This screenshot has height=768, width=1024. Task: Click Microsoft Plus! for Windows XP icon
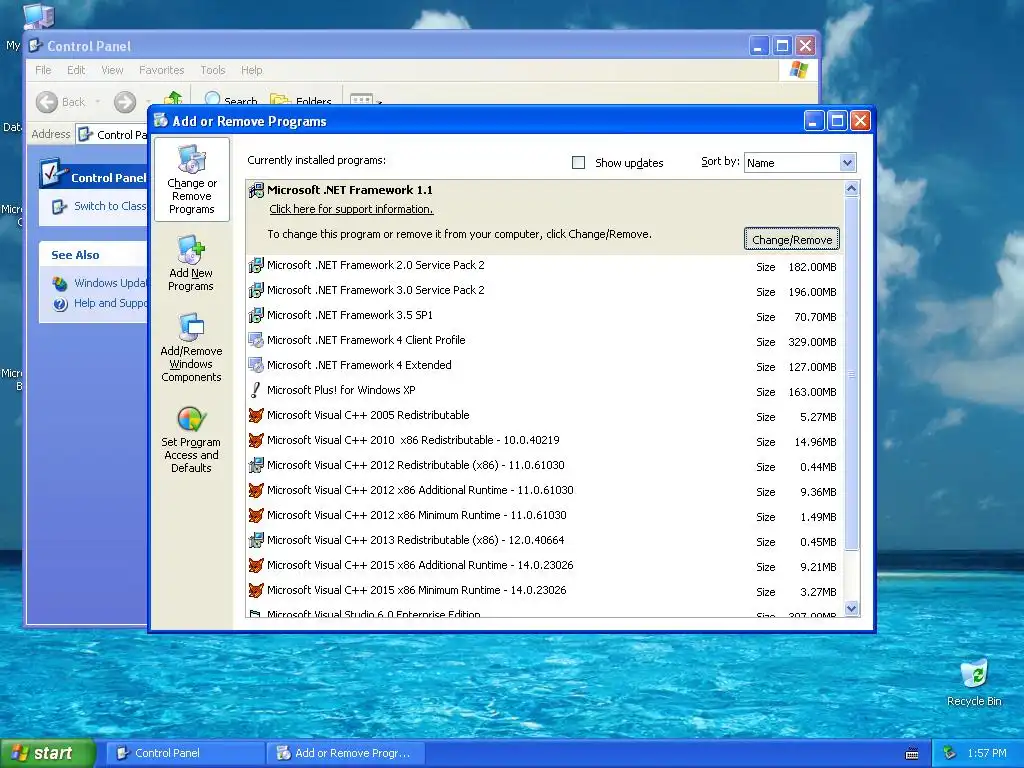256,390
